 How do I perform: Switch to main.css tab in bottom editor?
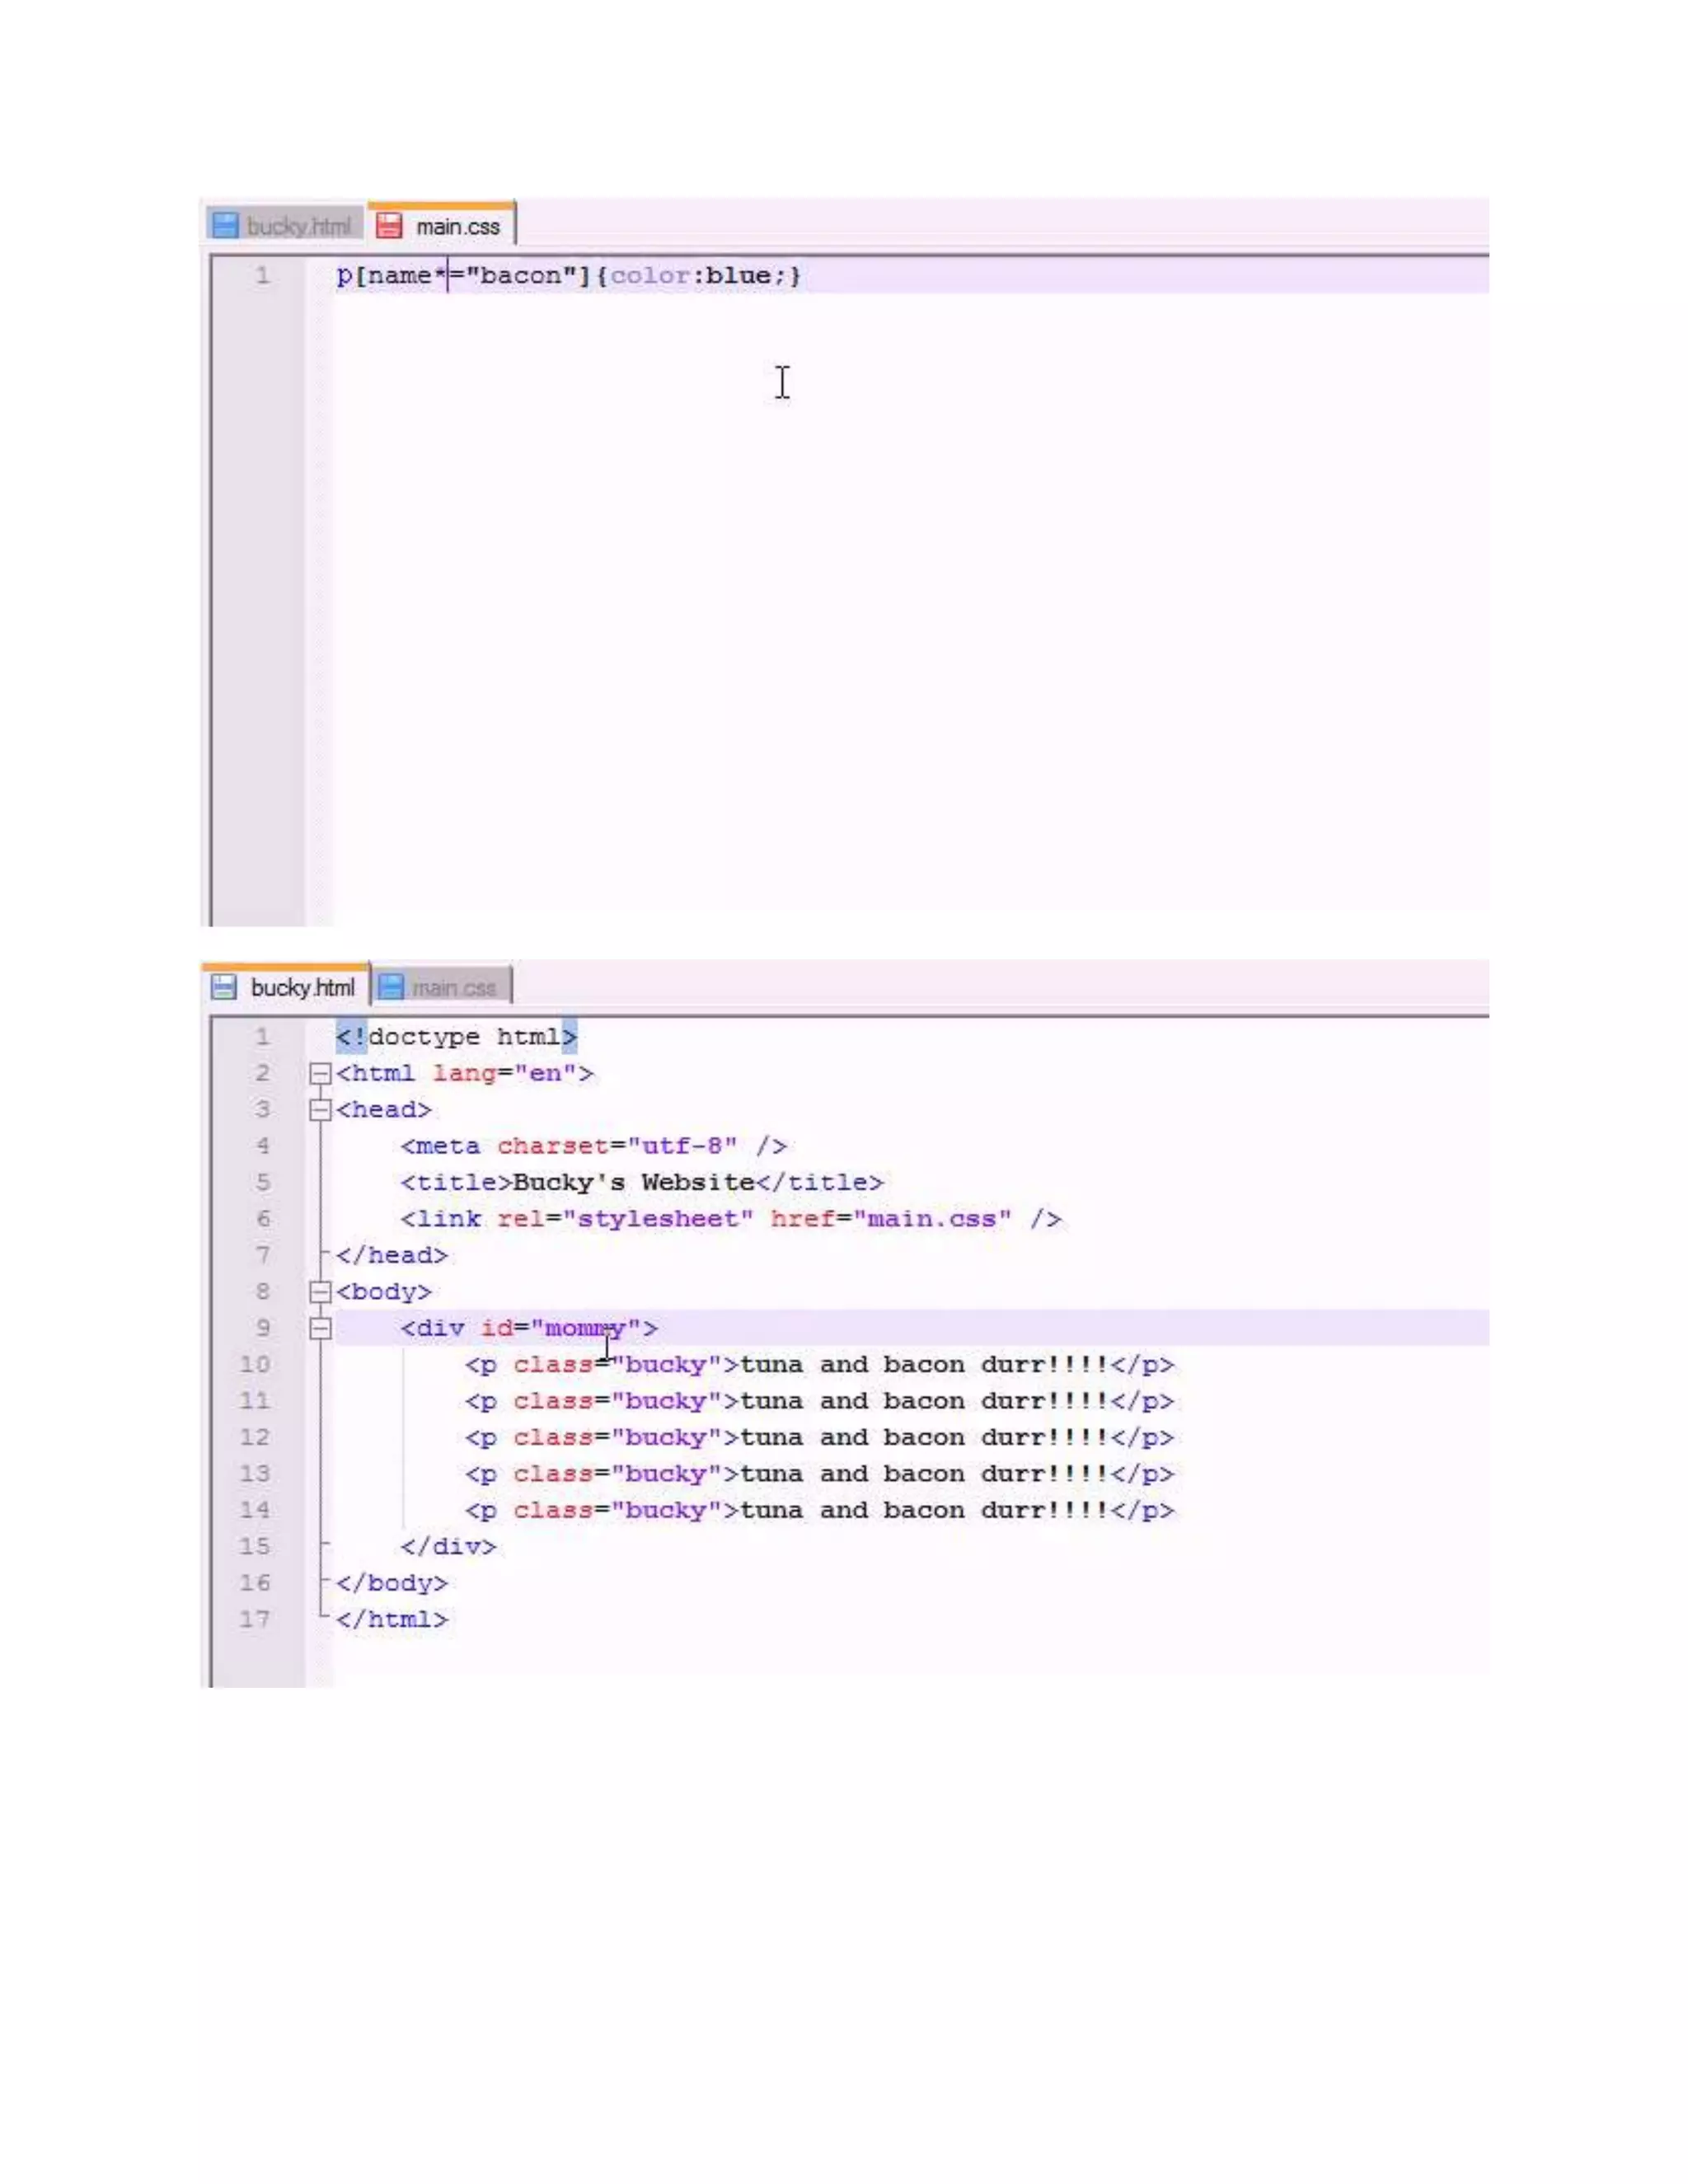click(442, 987)
